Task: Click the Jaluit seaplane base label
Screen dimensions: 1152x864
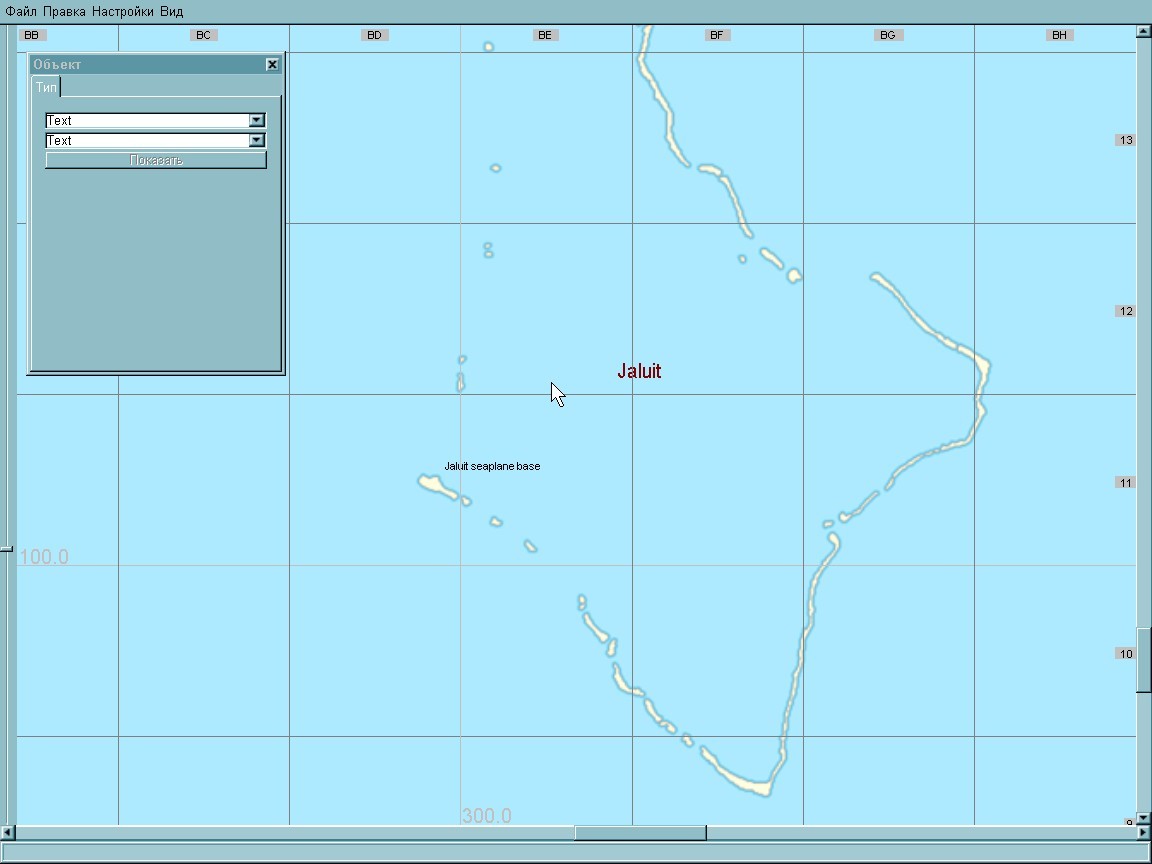Action: point(492,466)
